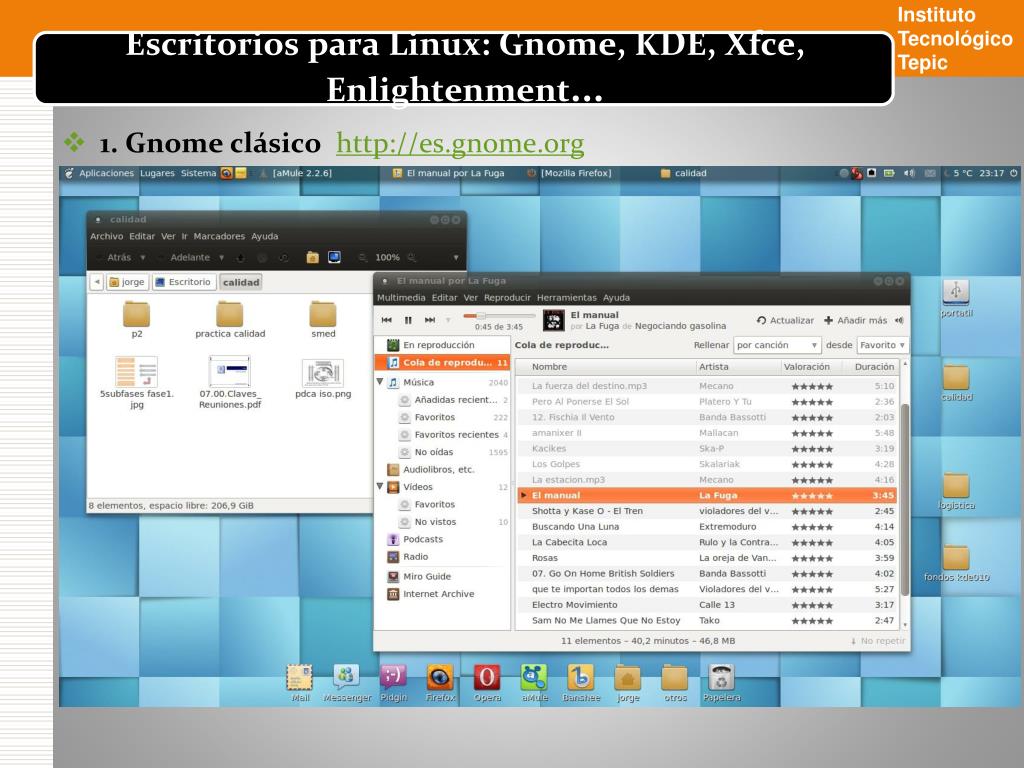Click star rating for Electro Movimiento
1024x768 pixels.
point(812,605)
